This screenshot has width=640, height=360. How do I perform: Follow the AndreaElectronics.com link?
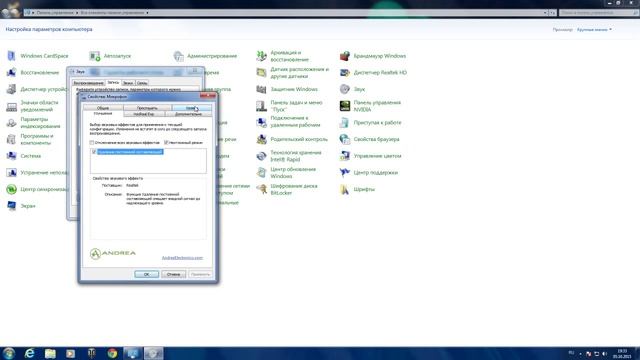click(182, 258)
